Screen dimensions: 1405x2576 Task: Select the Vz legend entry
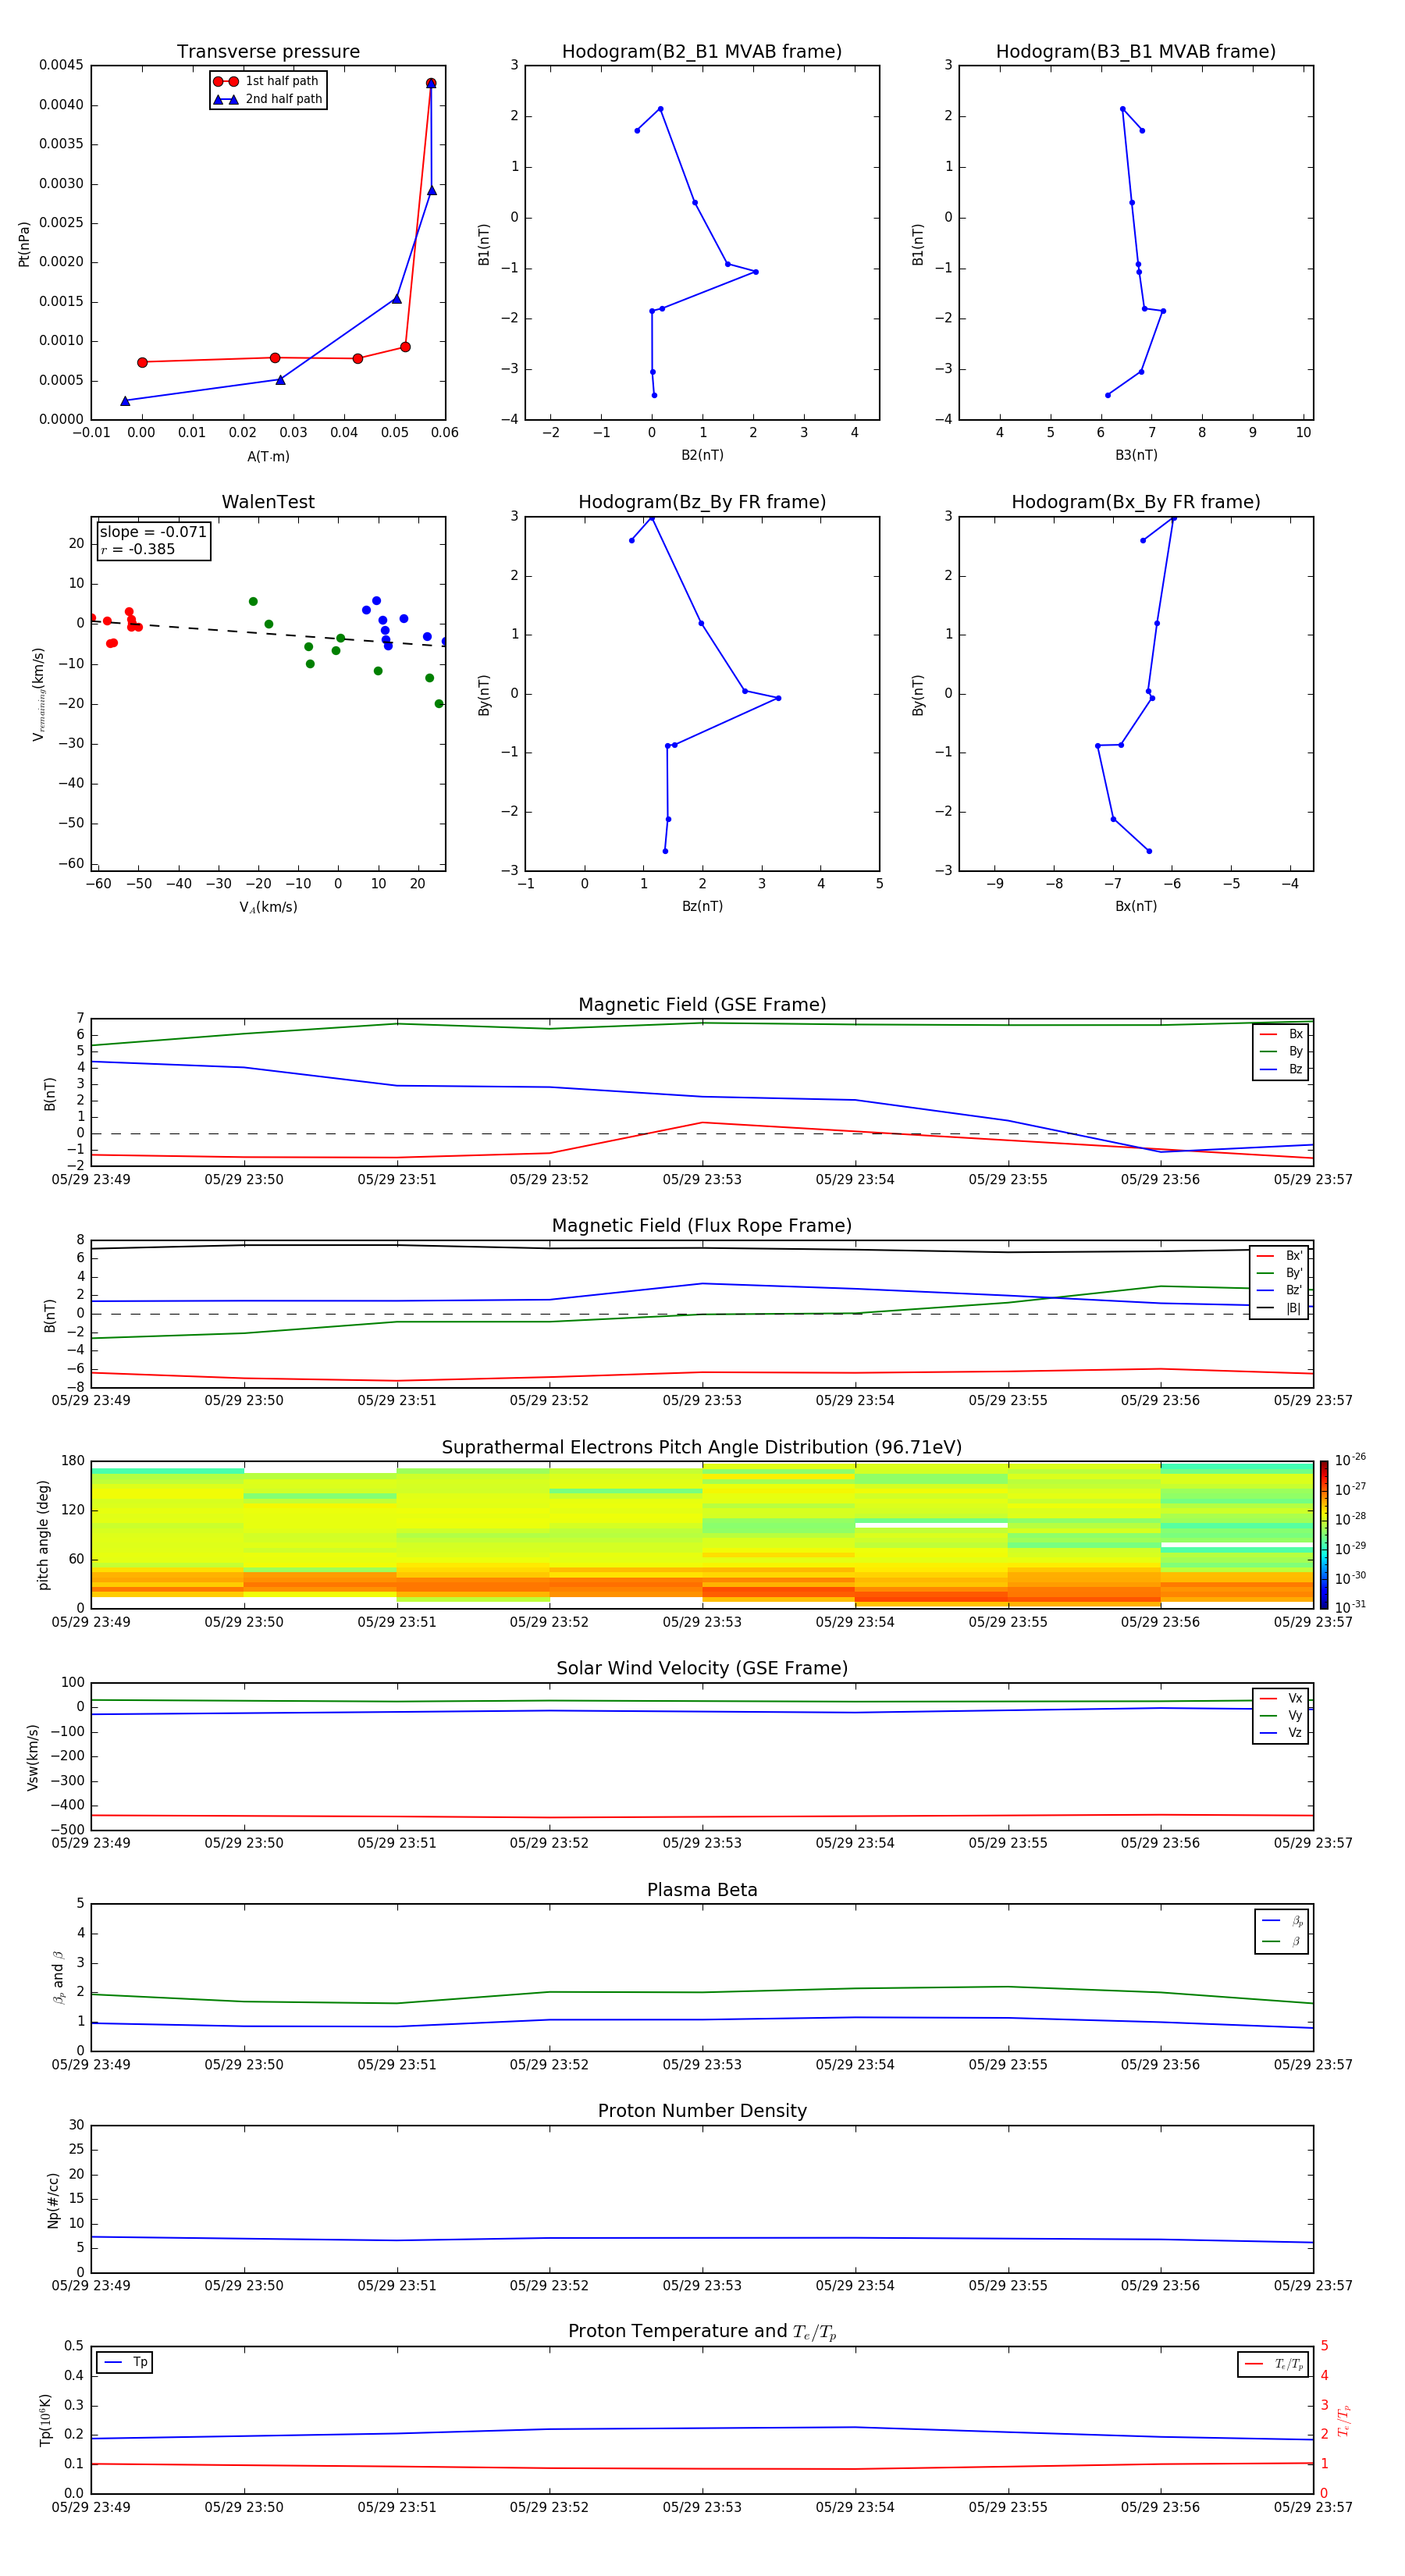pyautogui.click(x=1281, y=1732)
